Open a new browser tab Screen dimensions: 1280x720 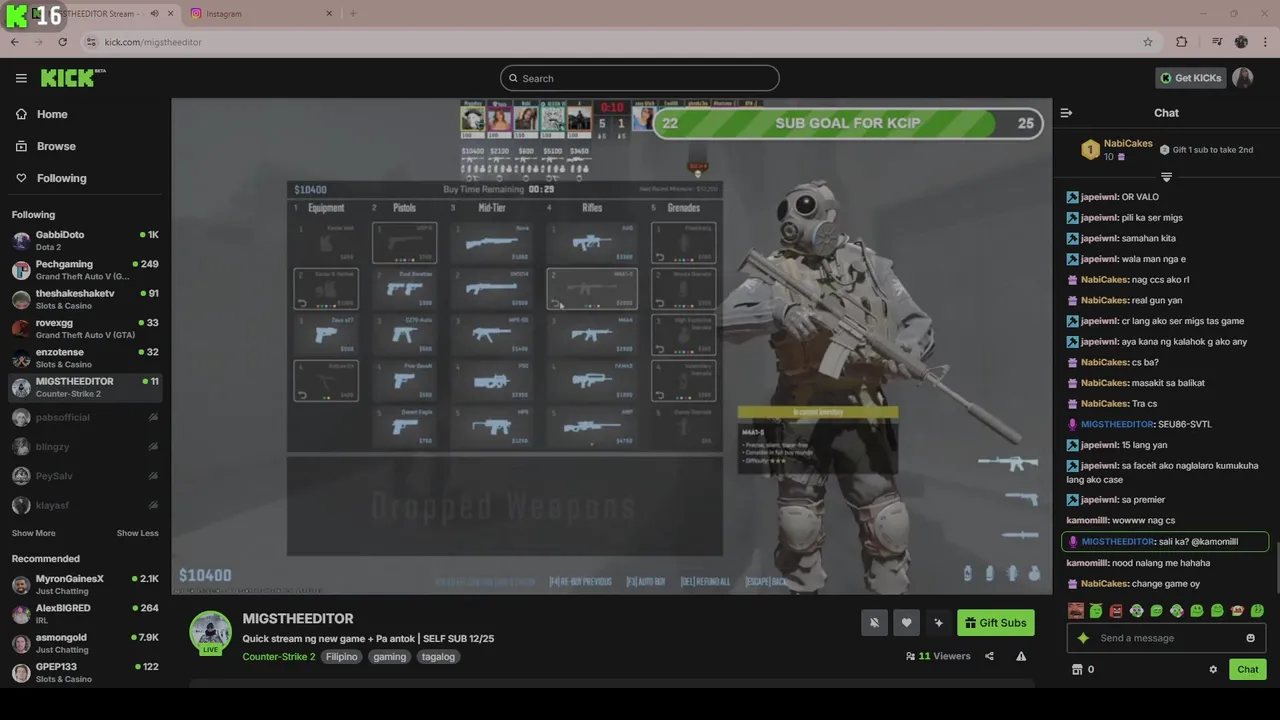click(353, 13)
